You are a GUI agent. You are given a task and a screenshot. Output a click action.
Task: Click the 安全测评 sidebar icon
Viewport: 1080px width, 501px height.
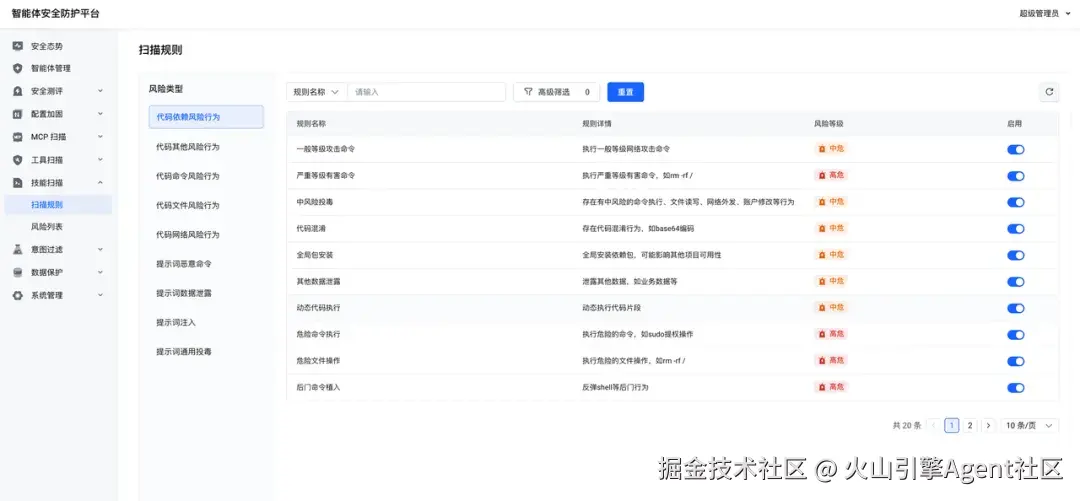coord(18,91)
